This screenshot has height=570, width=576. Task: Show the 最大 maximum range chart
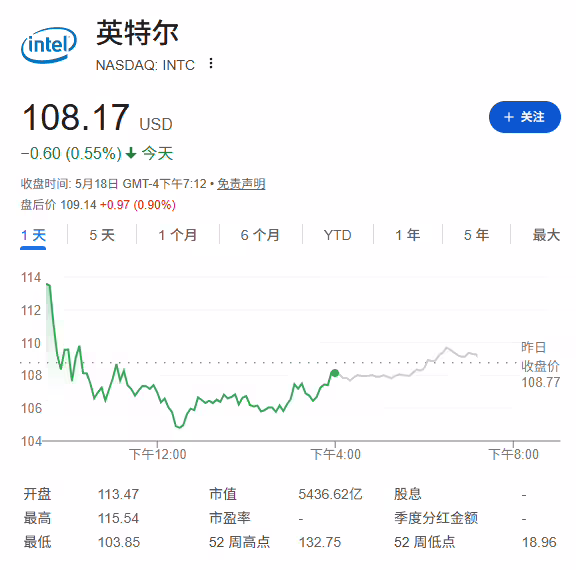tap(547, 235)
